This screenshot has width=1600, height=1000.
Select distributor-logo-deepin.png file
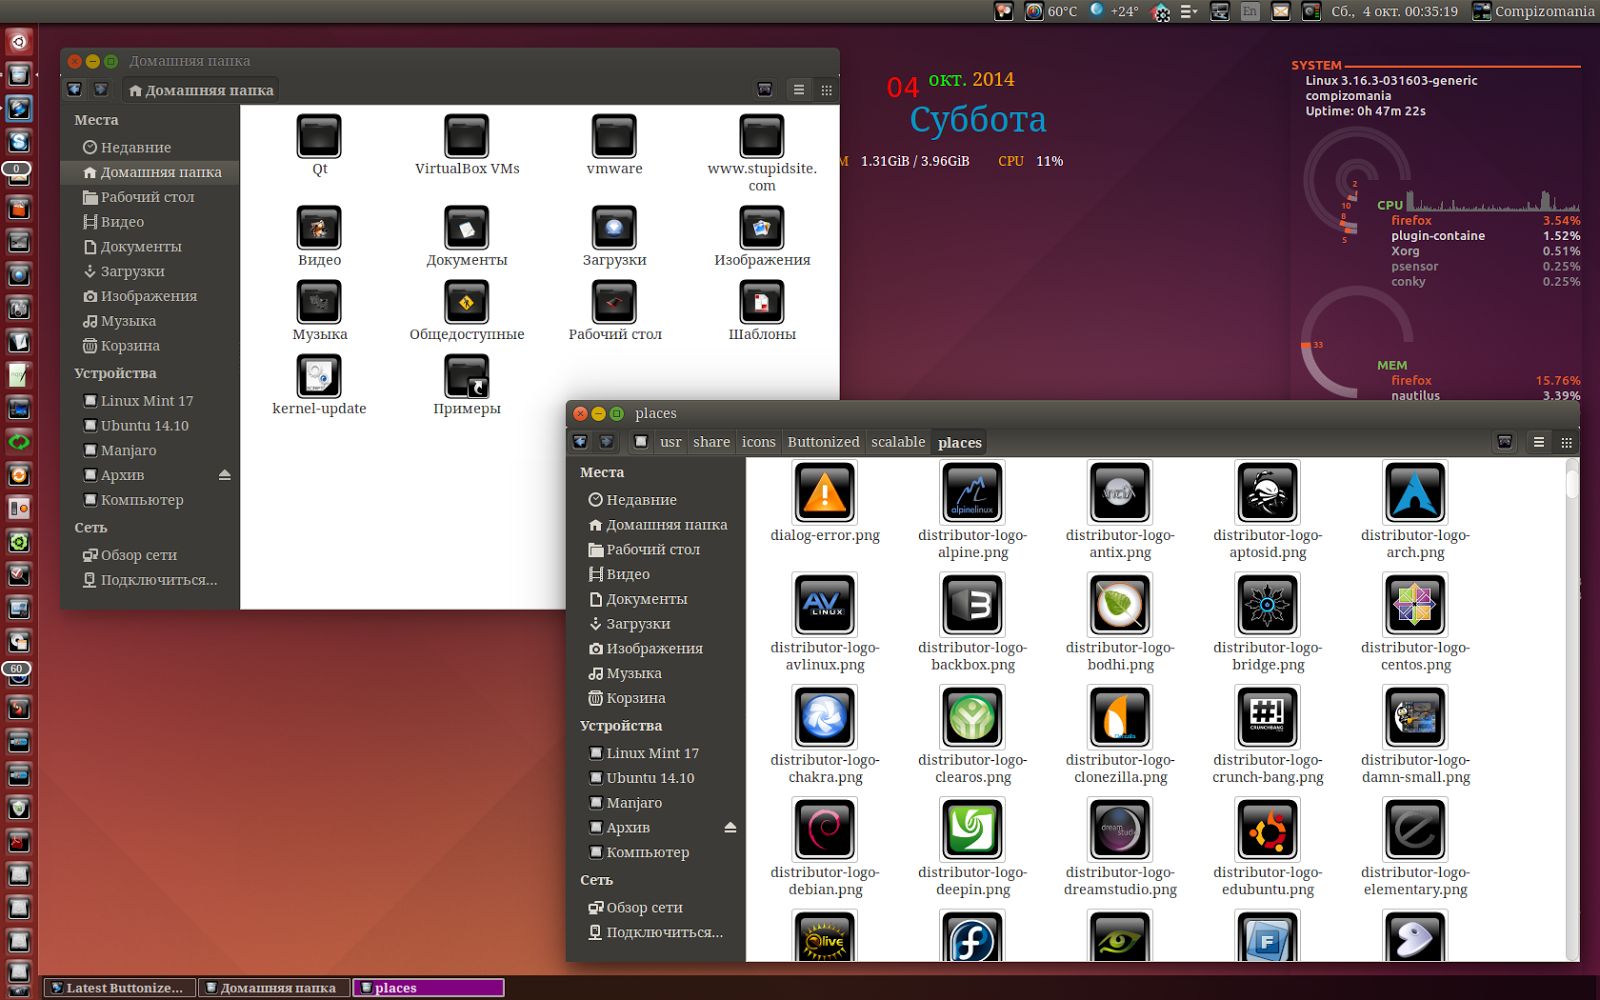pyautogui.click(x=973, y=830)
